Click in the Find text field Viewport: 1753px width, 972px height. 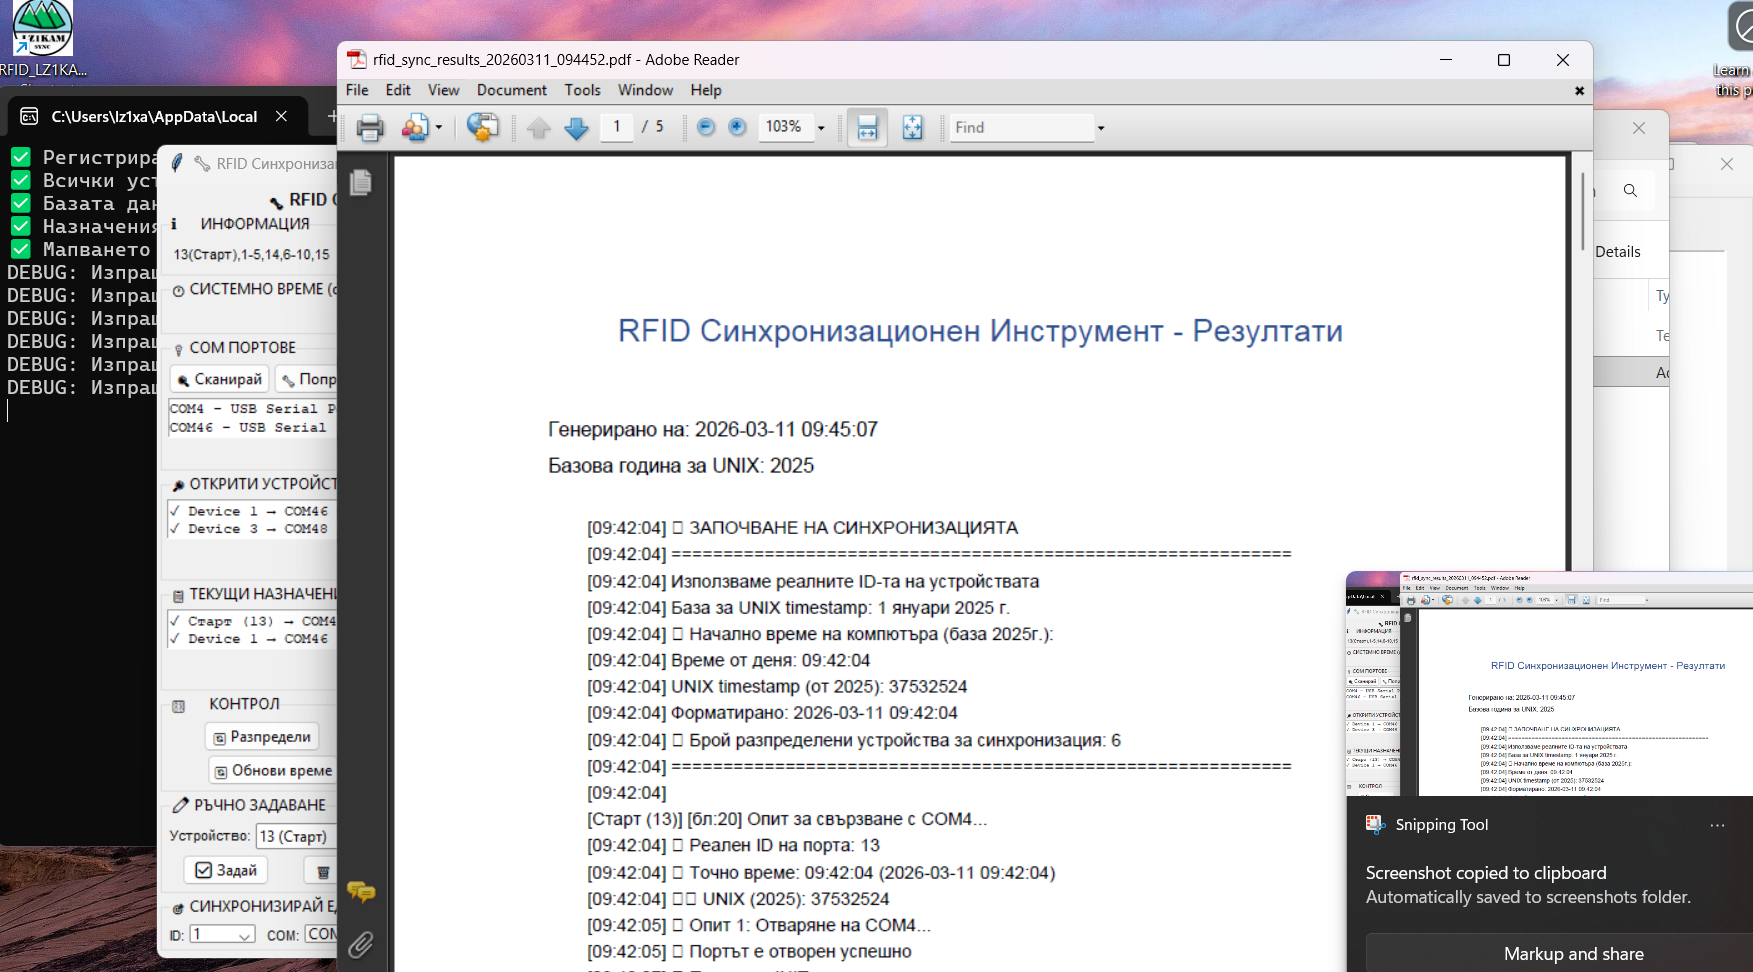1020,128
